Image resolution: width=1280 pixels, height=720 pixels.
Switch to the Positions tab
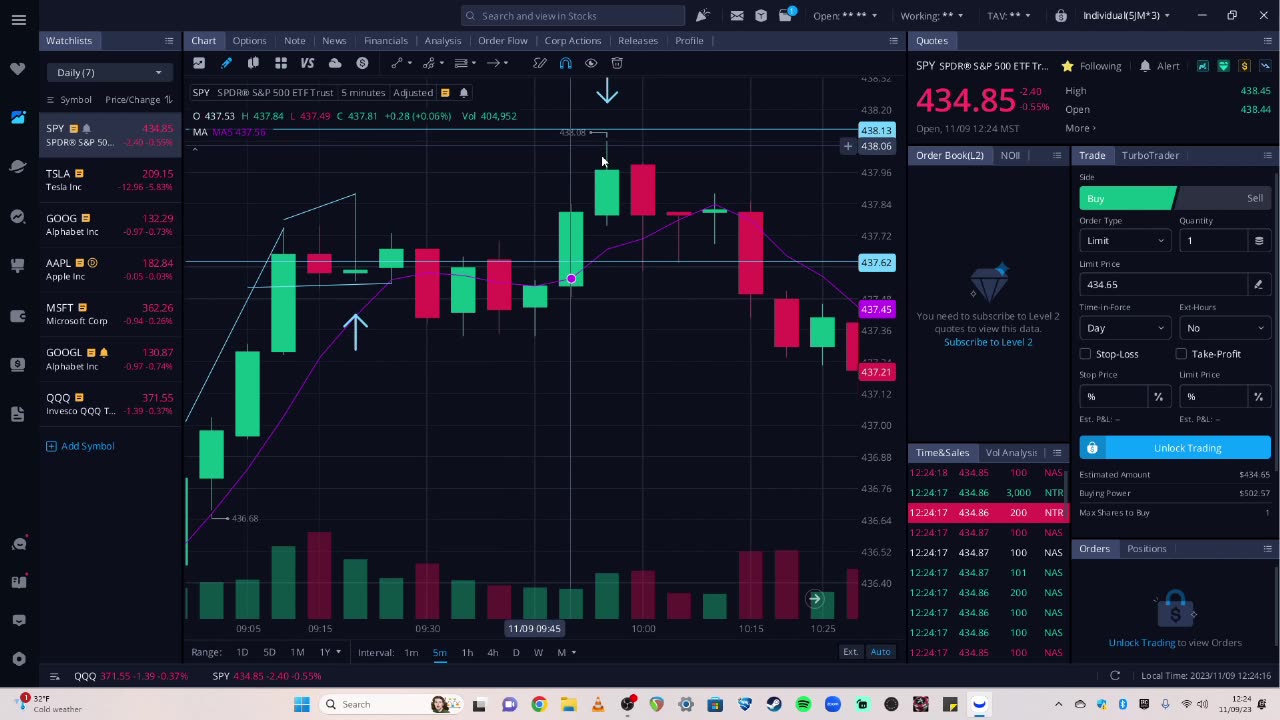point(1146,549)
